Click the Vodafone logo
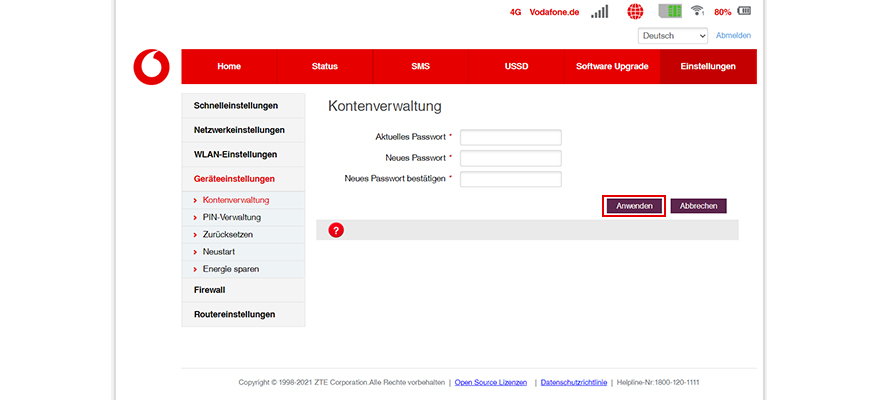The image size is (879, 400). point(152,66)
